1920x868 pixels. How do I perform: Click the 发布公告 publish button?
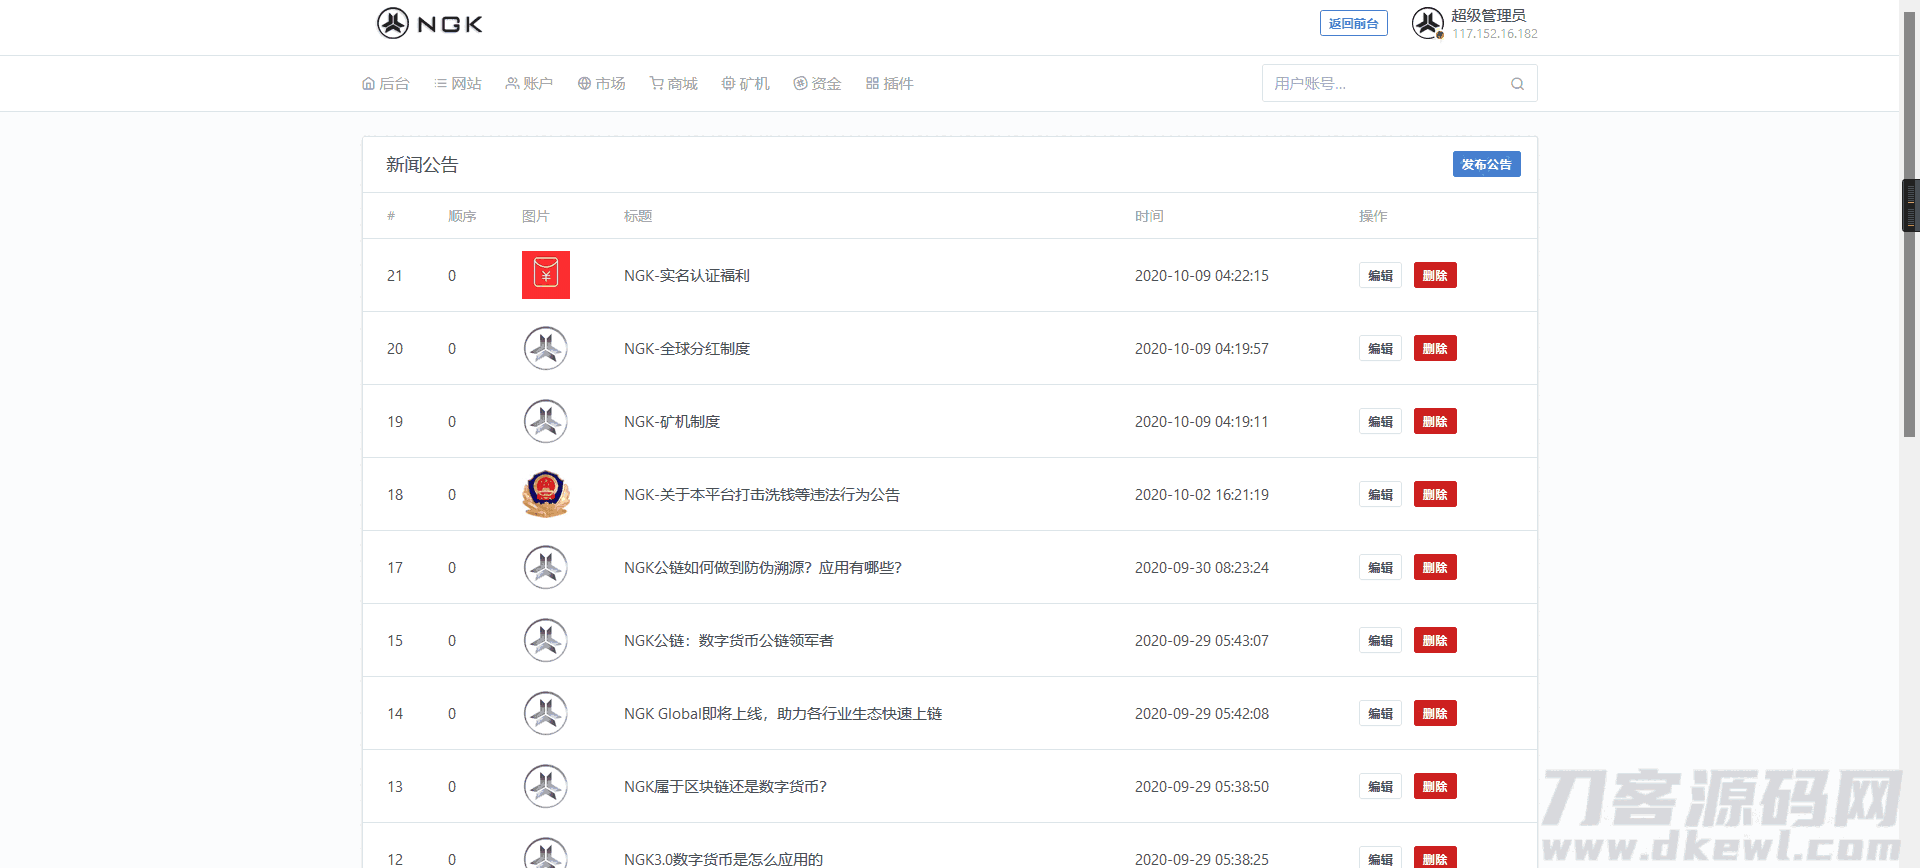coord(1486,164)
